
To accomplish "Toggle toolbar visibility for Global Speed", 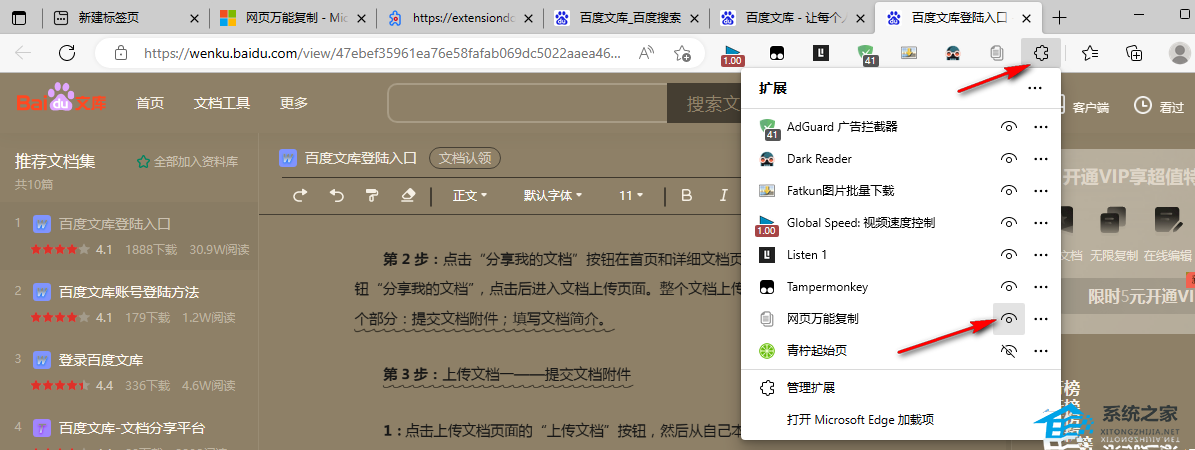I will (x=1009, y=223).
